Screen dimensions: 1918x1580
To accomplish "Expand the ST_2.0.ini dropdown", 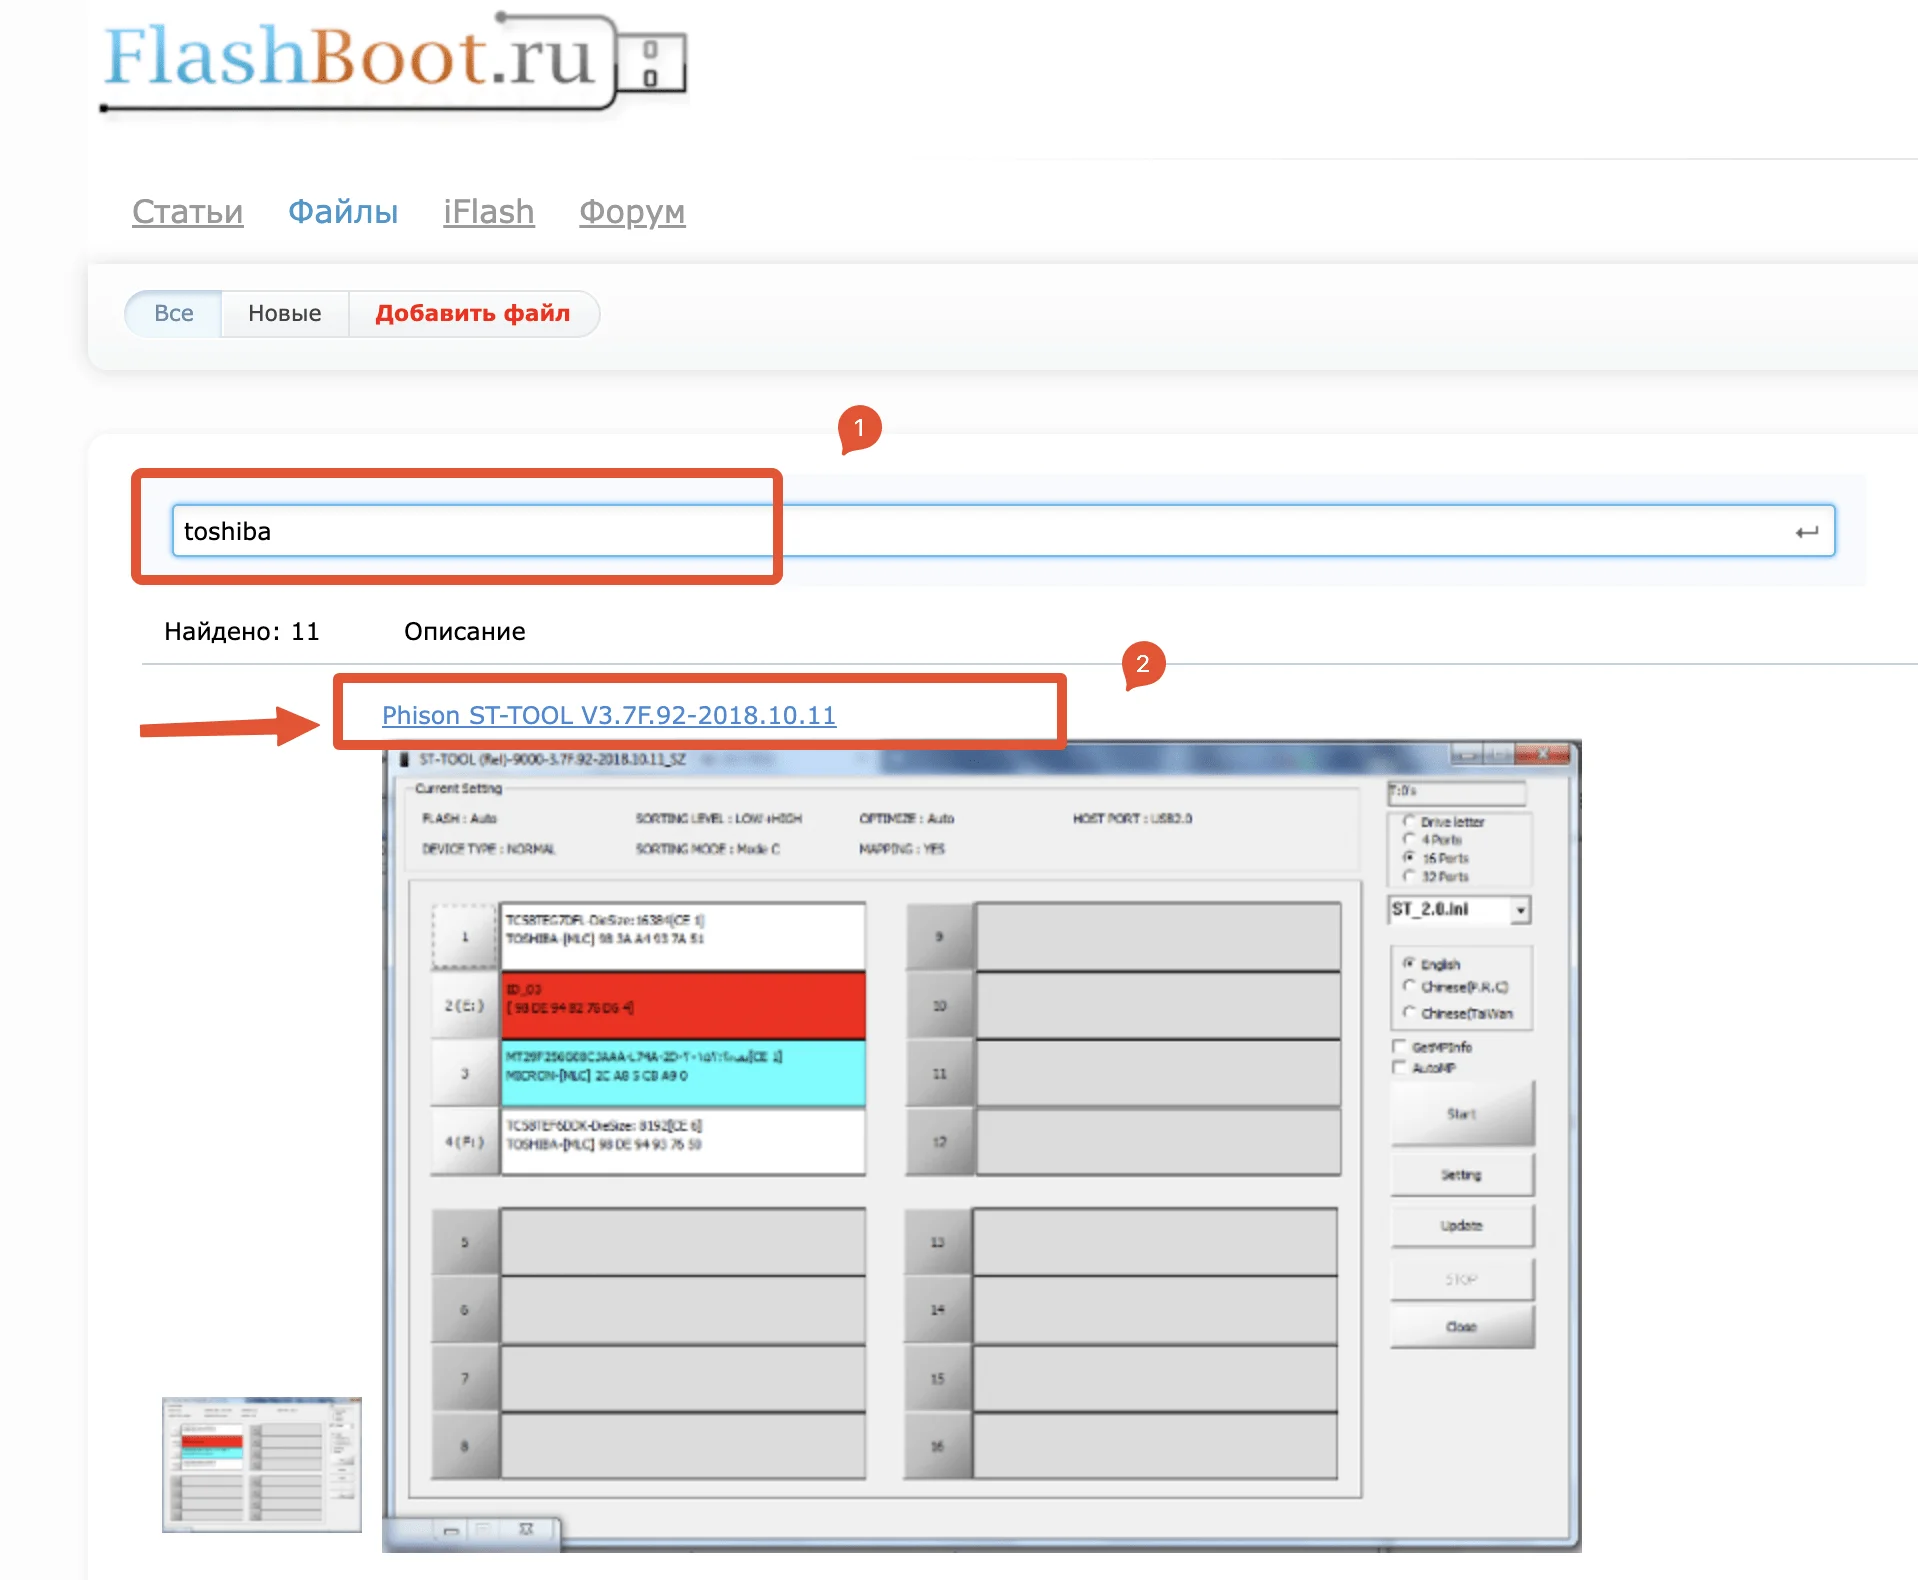I will coord(1520,910).
